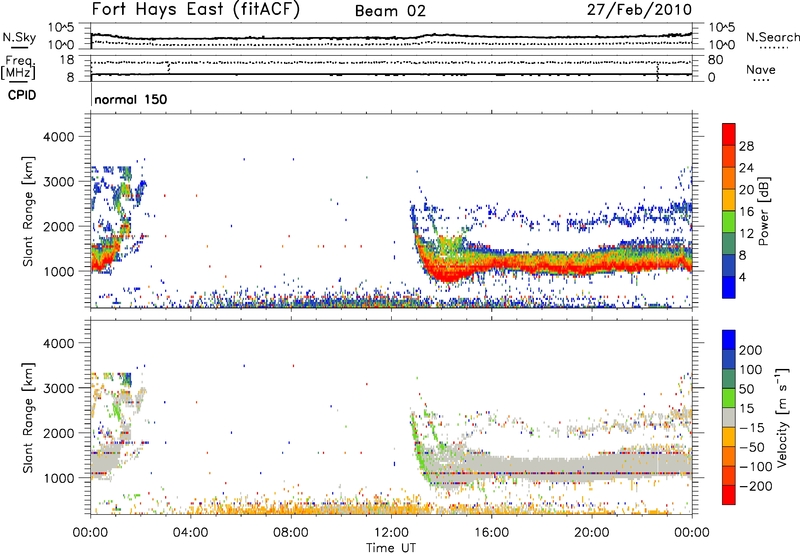Click the "12" label on Power scale

point(746,234)
